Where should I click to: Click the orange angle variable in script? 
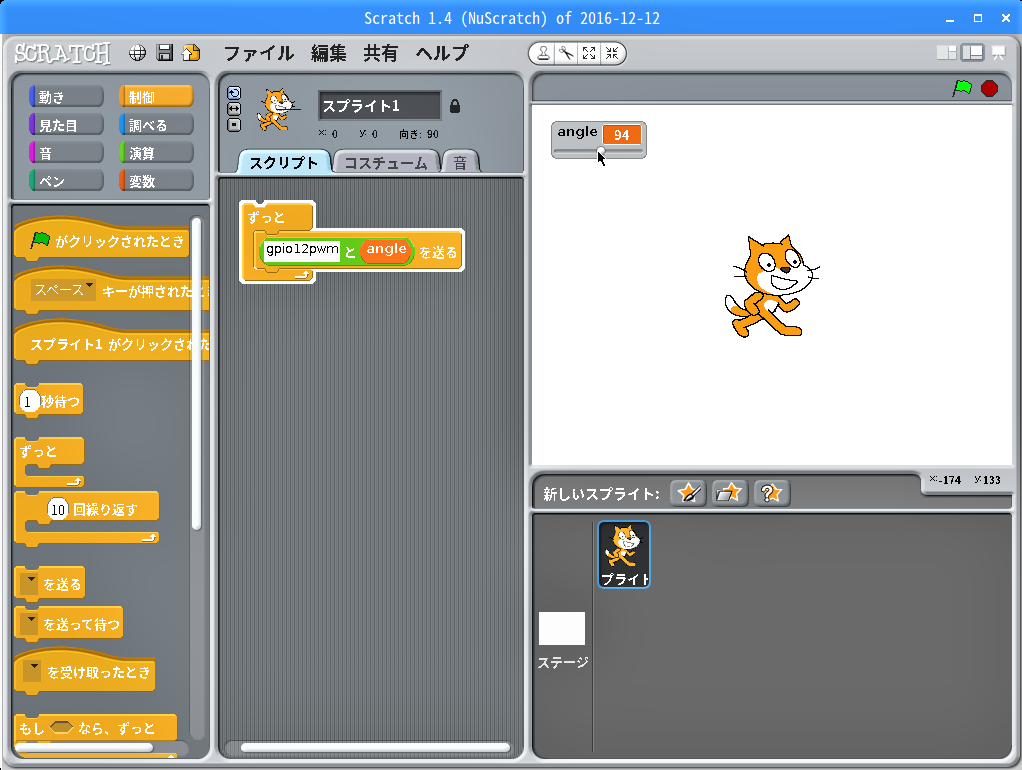point(386,250)
